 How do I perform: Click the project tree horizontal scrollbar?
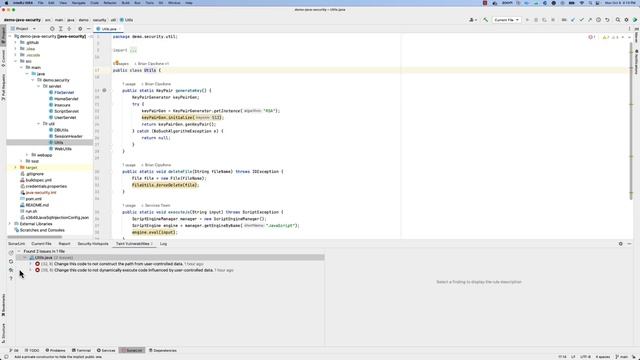(35, 237)
